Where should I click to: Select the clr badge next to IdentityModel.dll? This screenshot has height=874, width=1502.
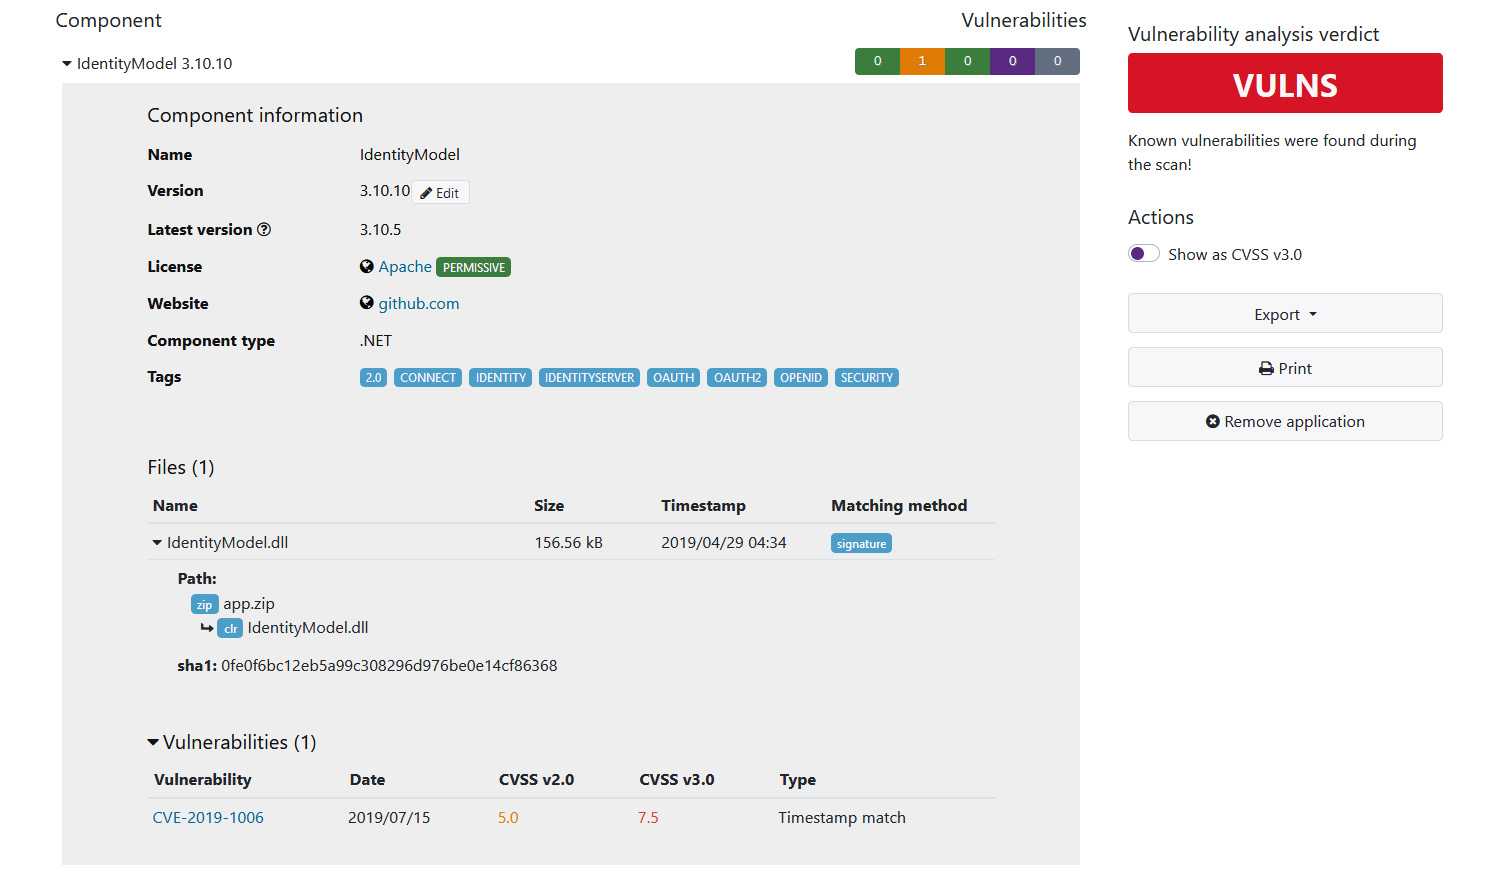[230, 628]
